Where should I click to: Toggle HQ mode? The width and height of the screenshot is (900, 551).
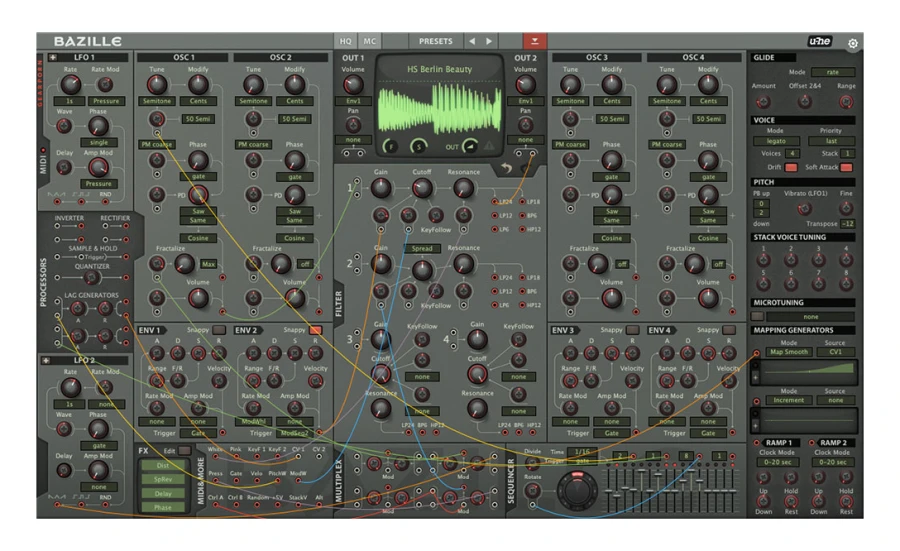click(346, 41)
